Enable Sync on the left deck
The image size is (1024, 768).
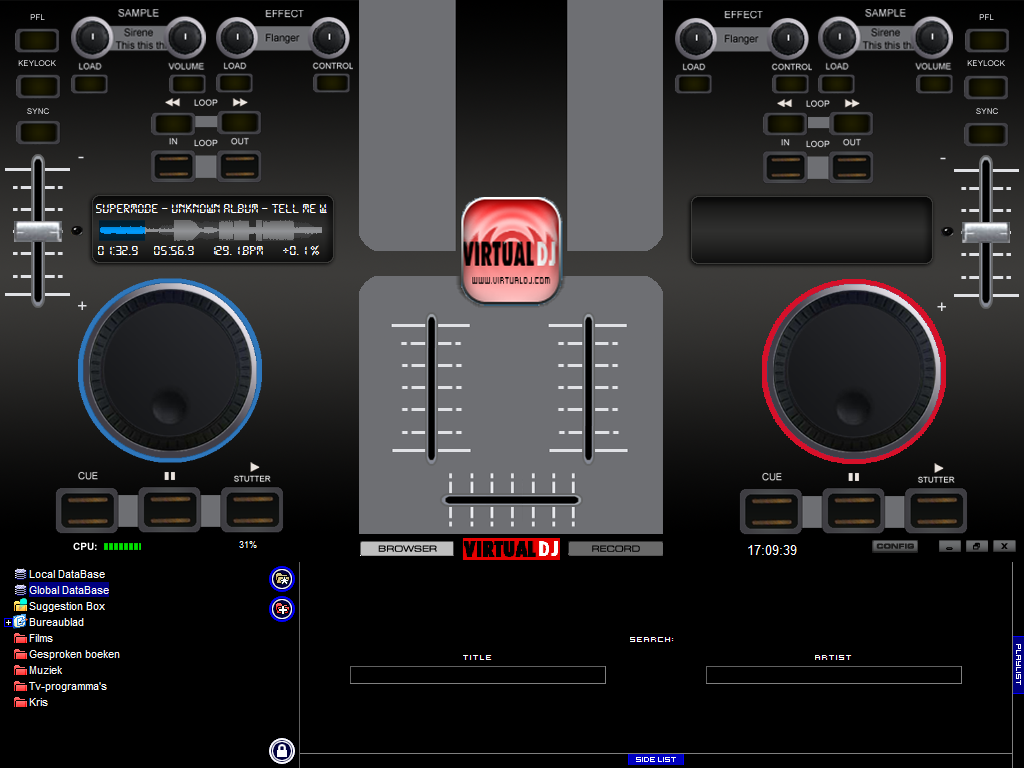tap(38, 133)
